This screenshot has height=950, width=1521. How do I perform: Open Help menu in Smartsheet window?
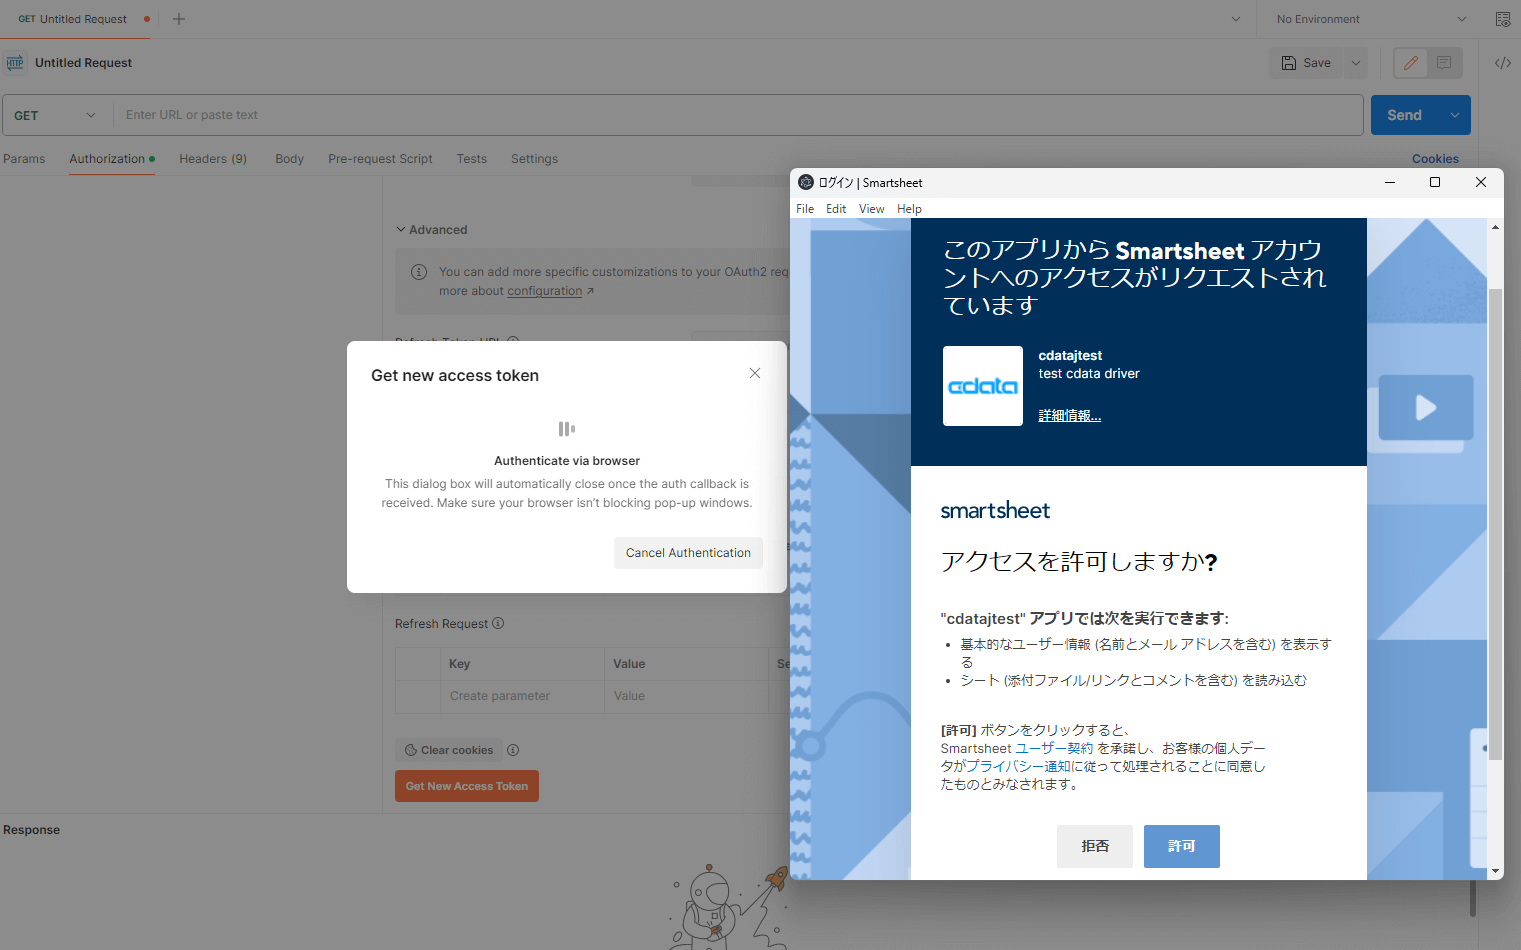[909, 209]
